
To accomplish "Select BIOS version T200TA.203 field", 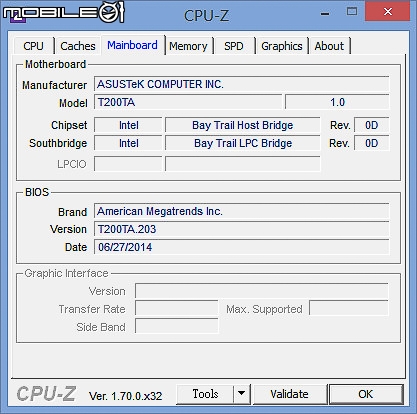I will point(241,229).
